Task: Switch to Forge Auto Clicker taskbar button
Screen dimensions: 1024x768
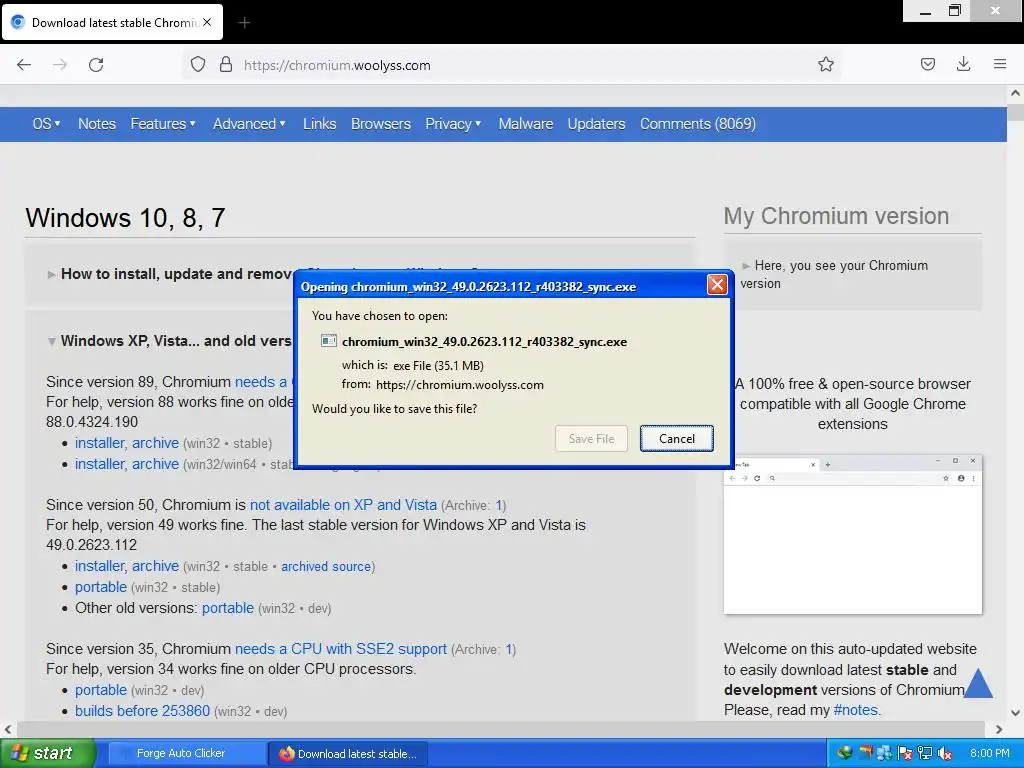Action: coord(186,754)
